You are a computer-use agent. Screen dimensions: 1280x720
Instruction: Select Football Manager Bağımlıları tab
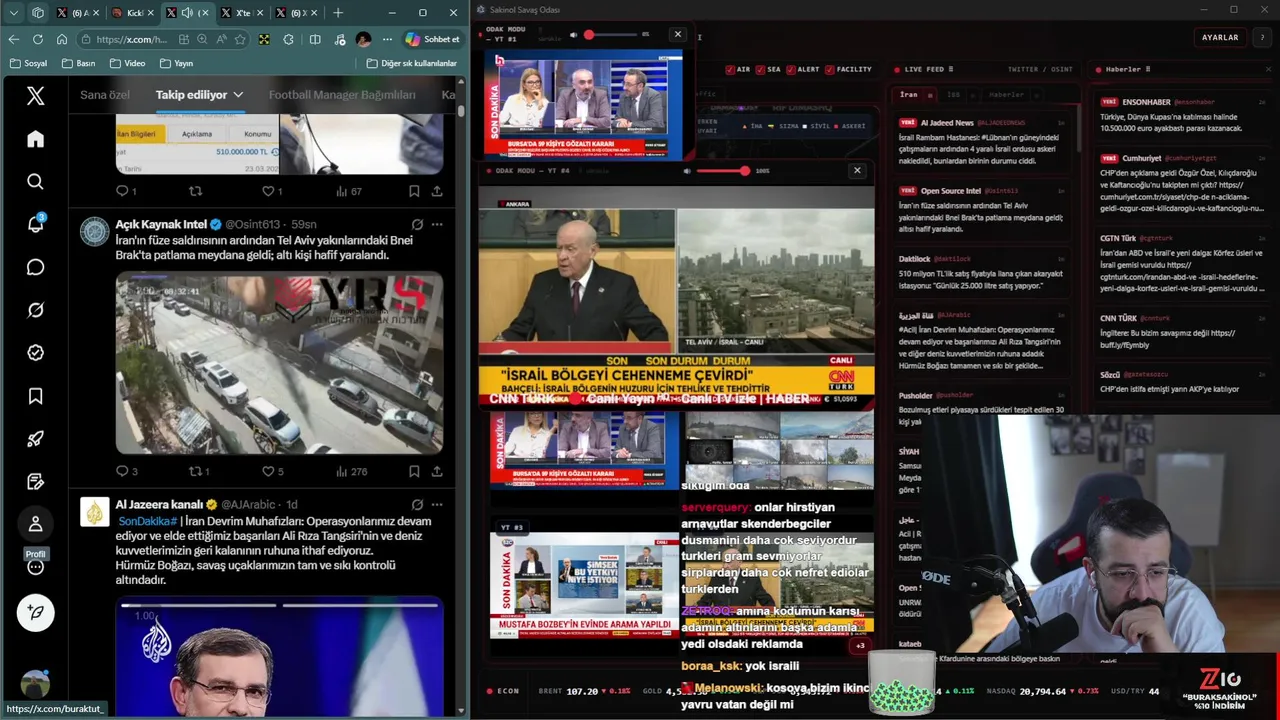(342, 95)
